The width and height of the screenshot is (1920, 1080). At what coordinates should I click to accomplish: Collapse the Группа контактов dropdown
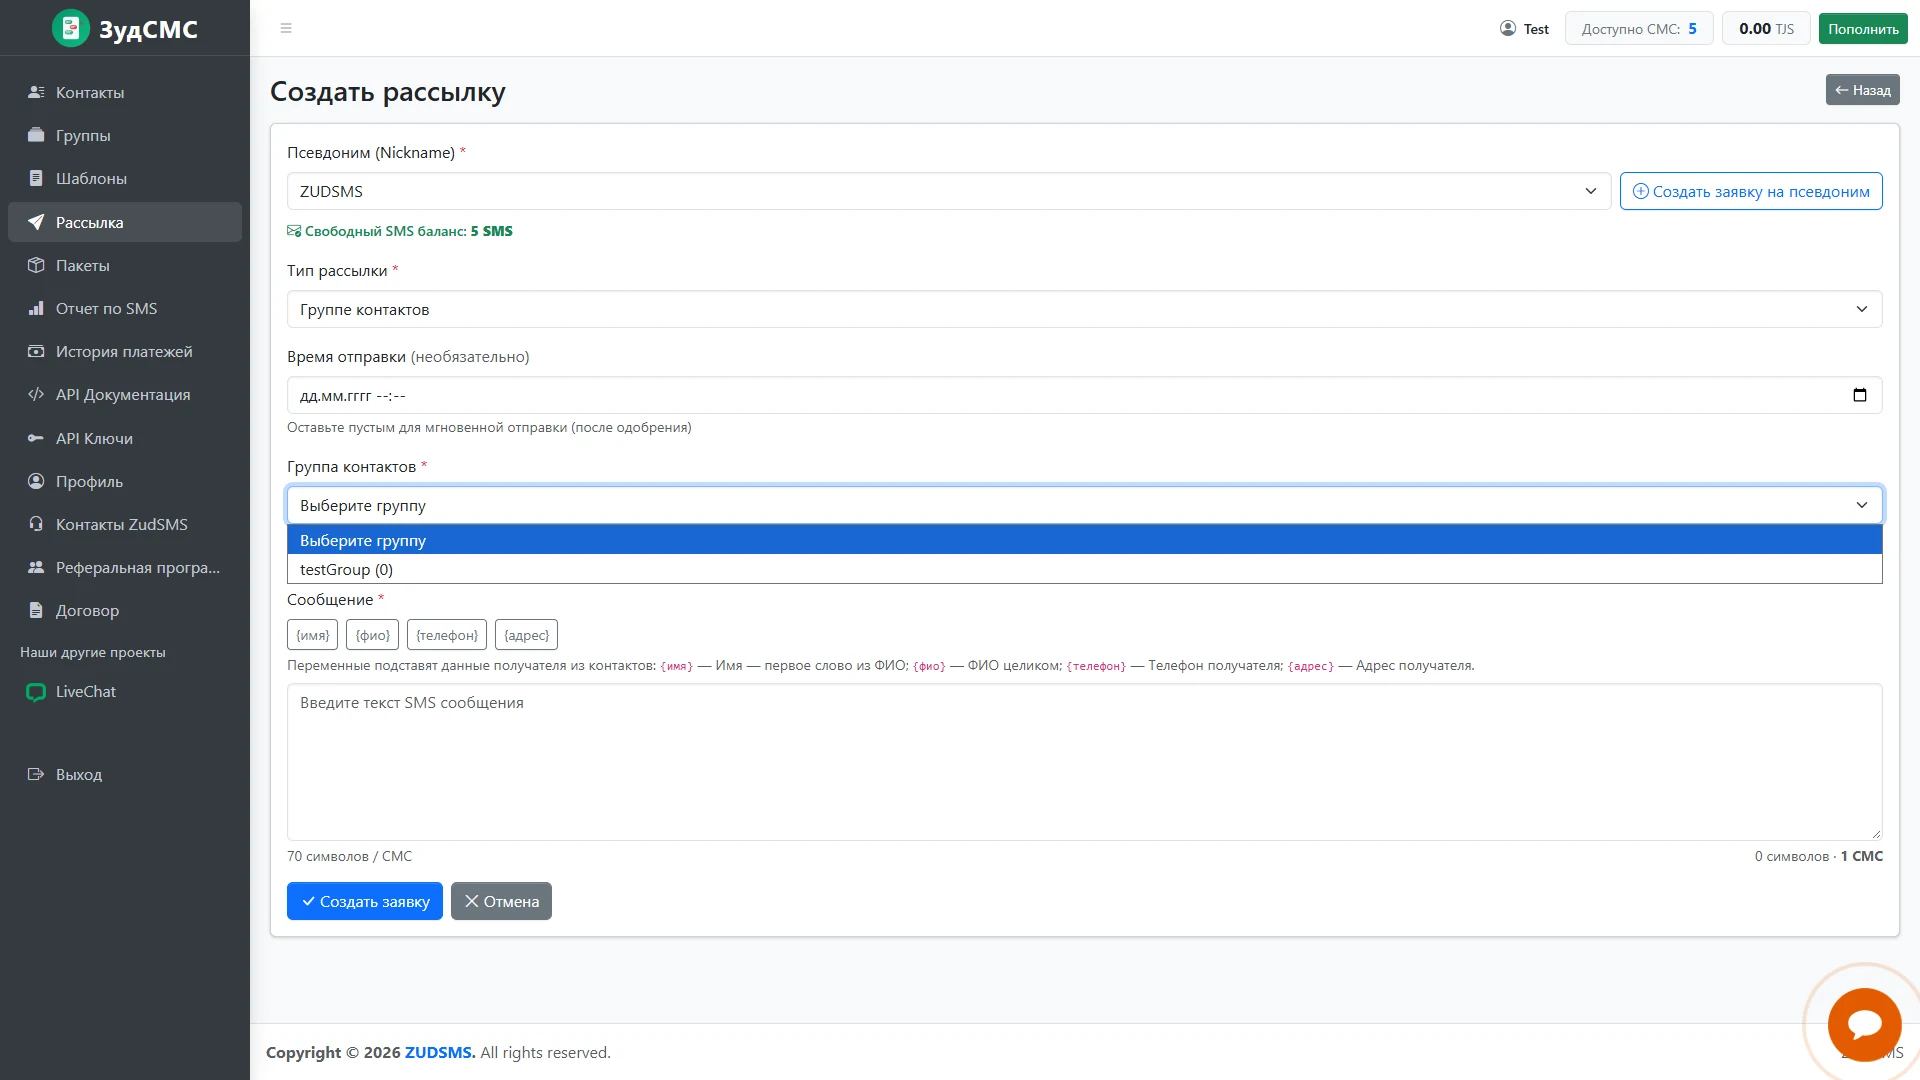[1084, 505]
